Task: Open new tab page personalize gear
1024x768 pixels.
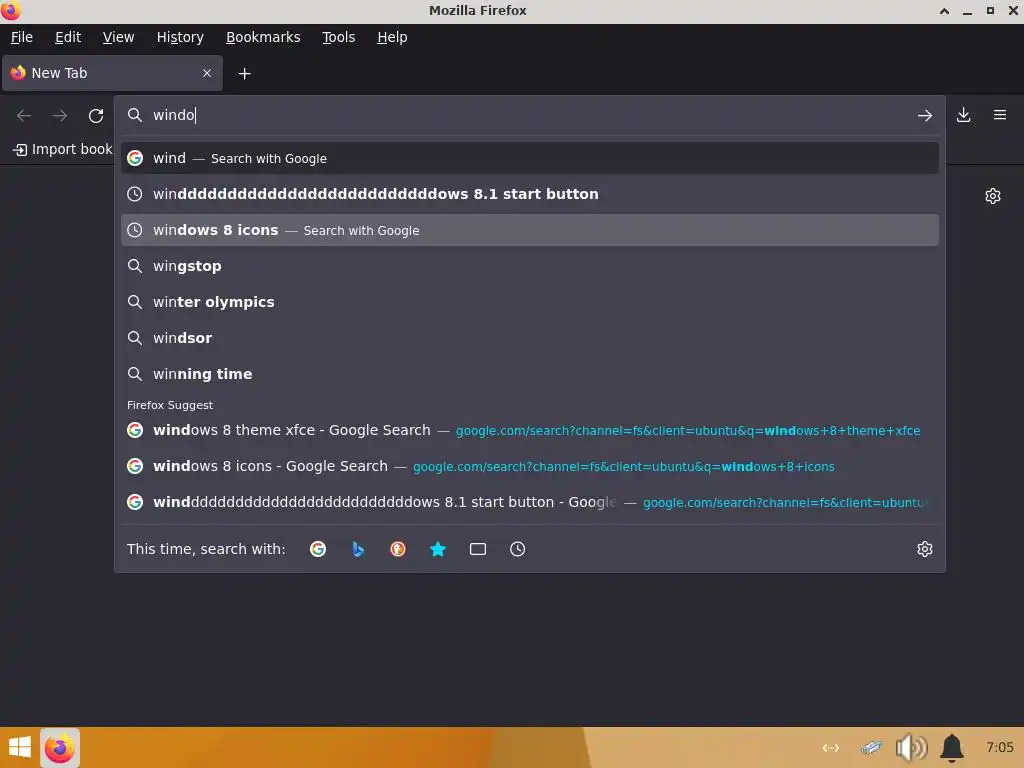Action: click(993, 196)
